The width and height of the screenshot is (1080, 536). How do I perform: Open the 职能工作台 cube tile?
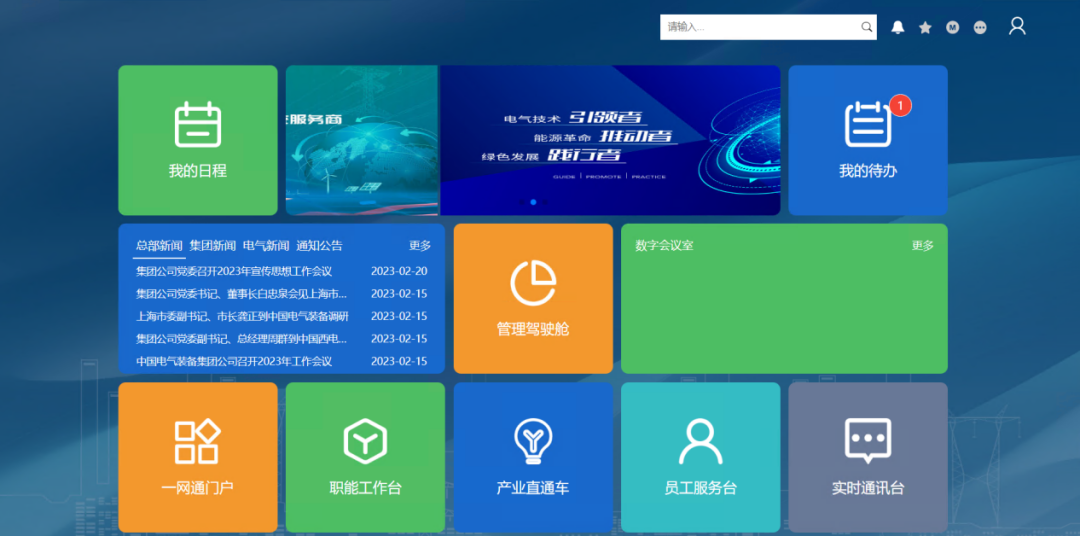coord(365,457)
